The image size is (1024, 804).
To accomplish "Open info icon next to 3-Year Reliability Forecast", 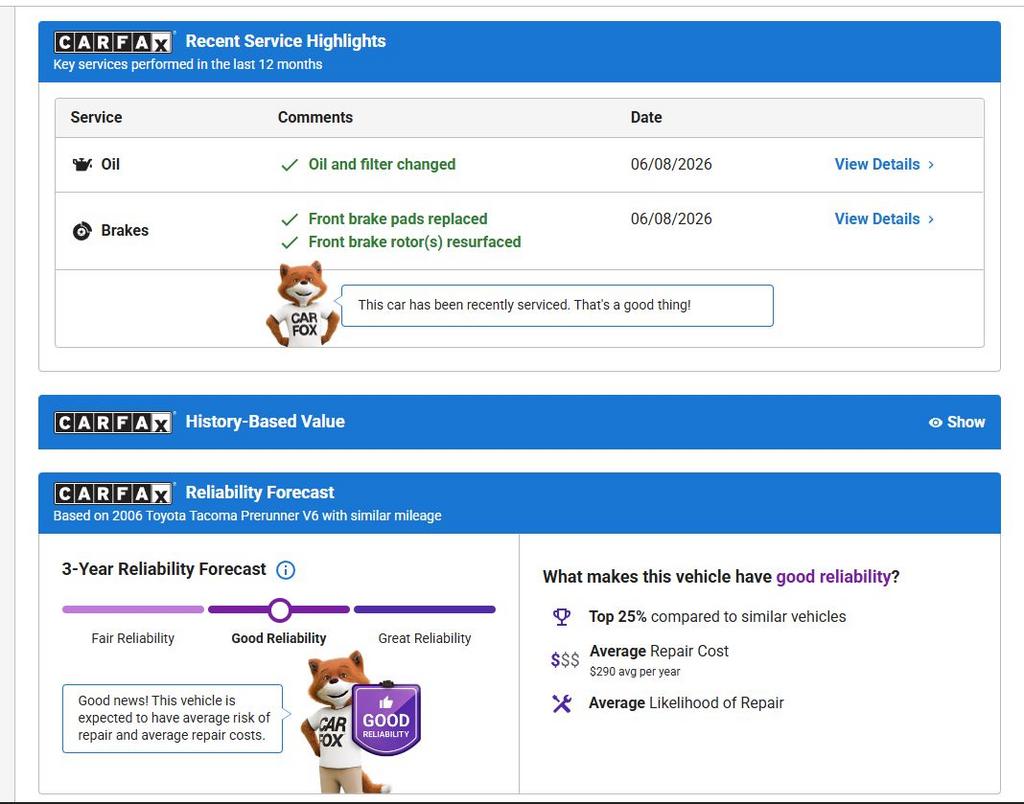I will click(285, 570).
